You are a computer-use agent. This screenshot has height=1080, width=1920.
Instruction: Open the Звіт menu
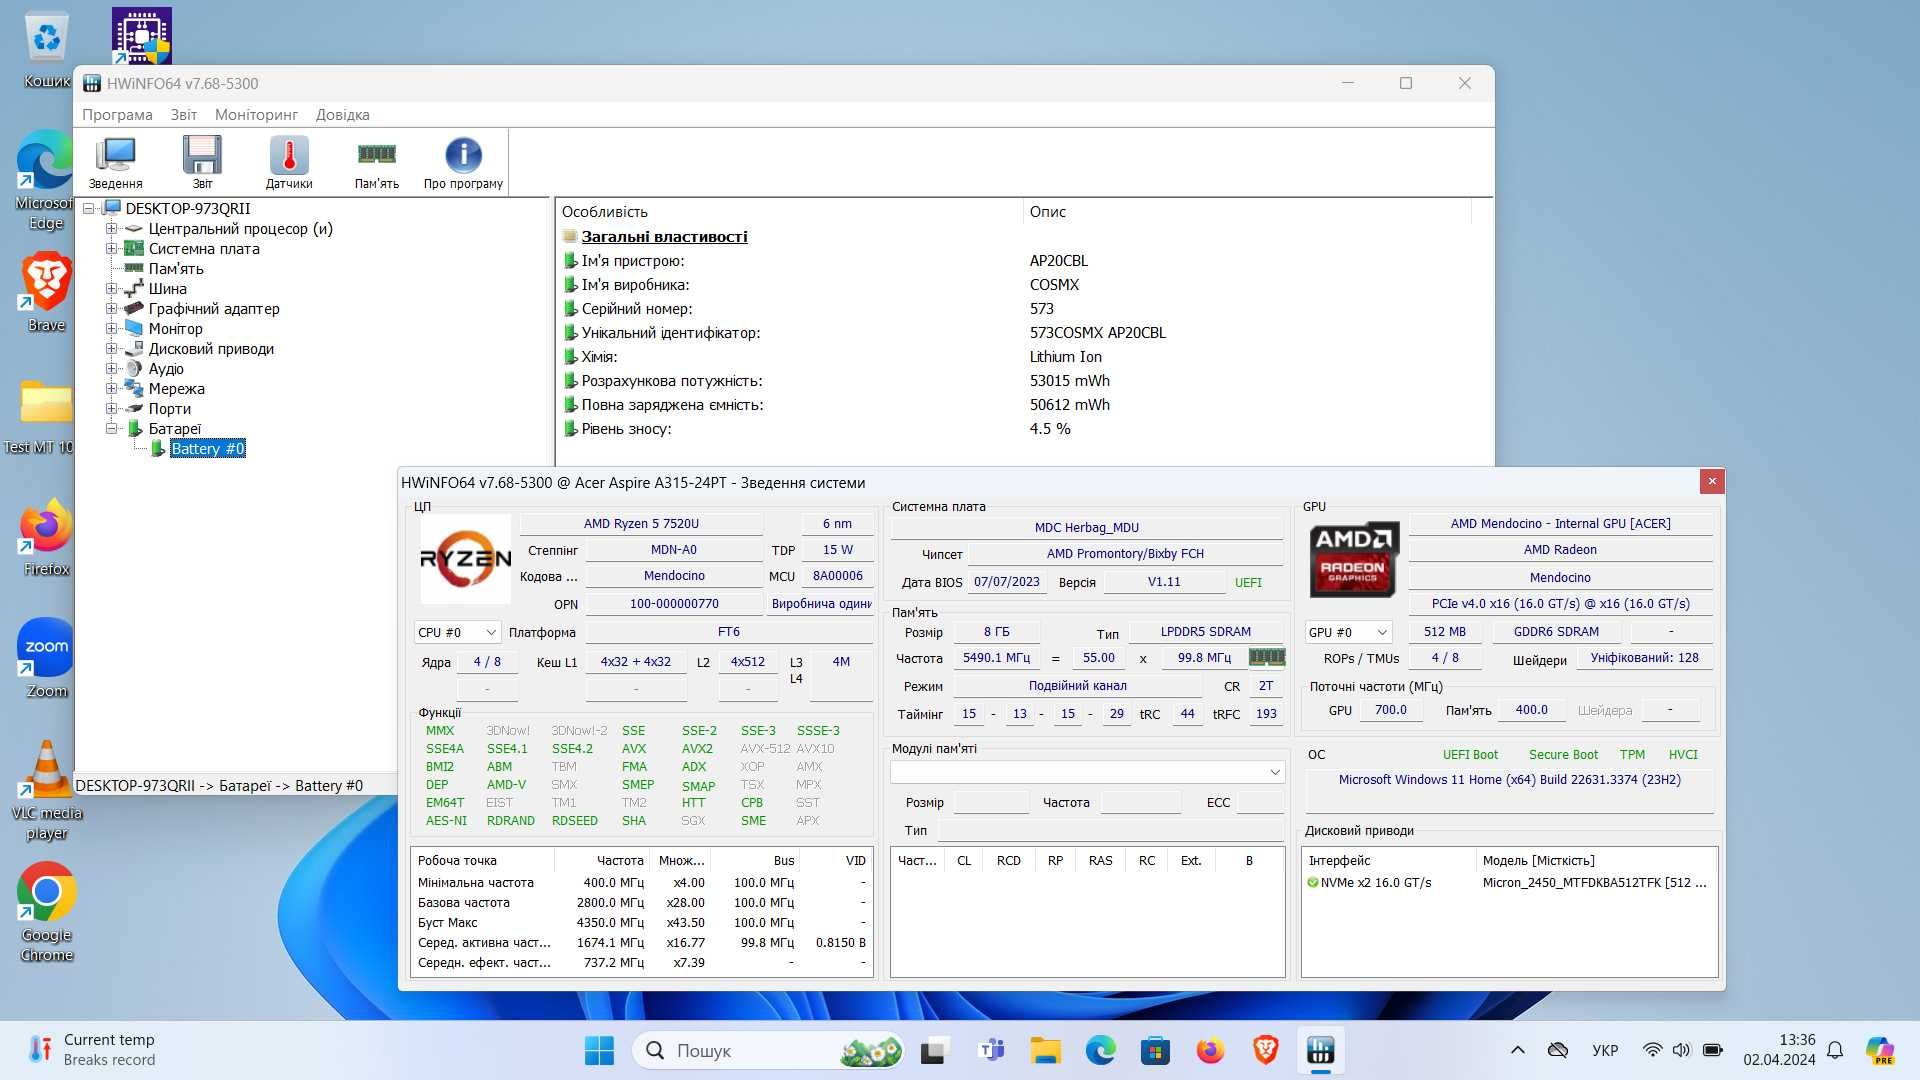(x=183, y=114)
